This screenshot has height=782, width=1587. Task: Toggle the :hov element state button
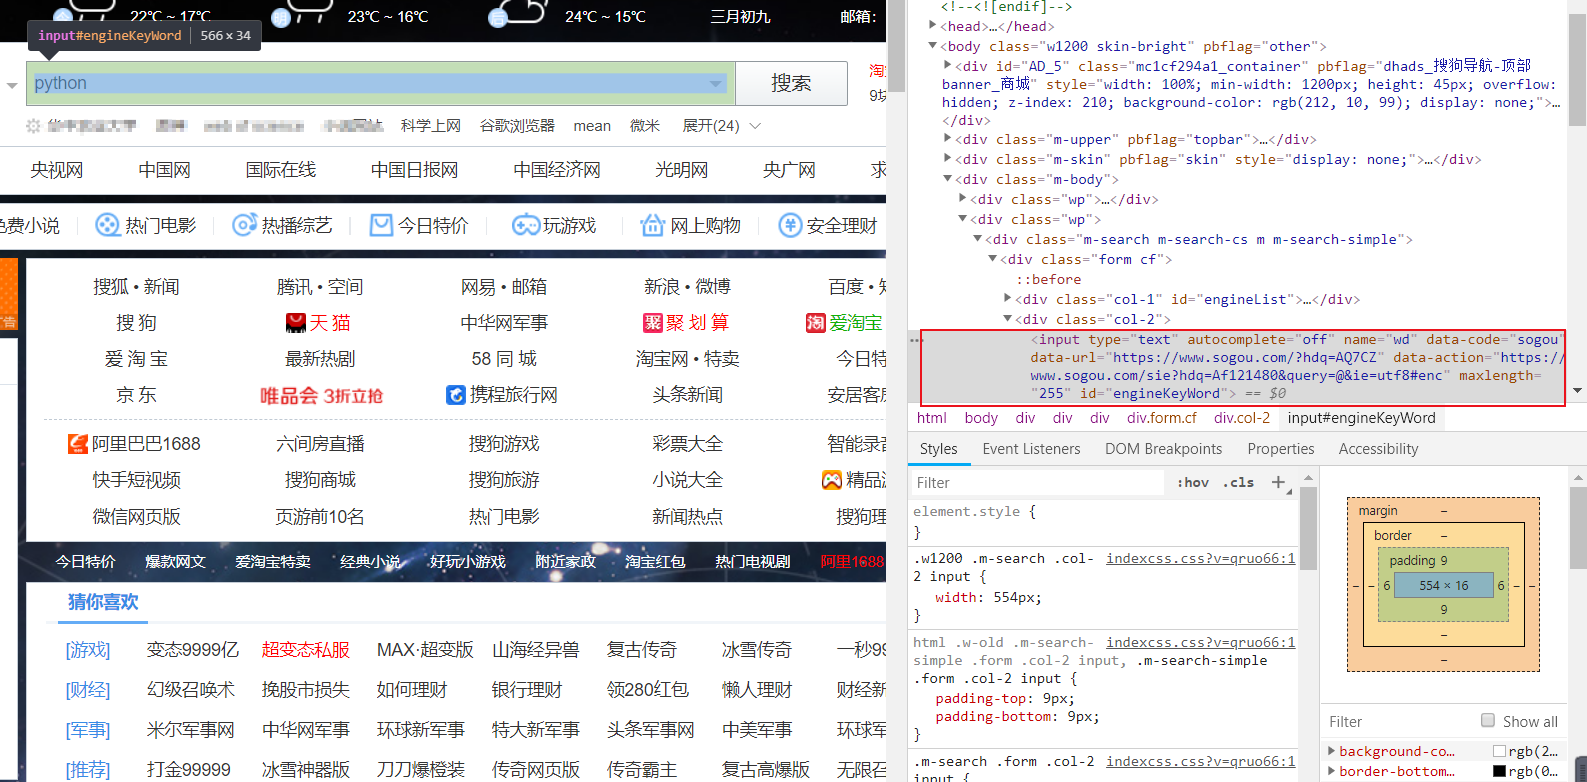tap(1193, 483)
